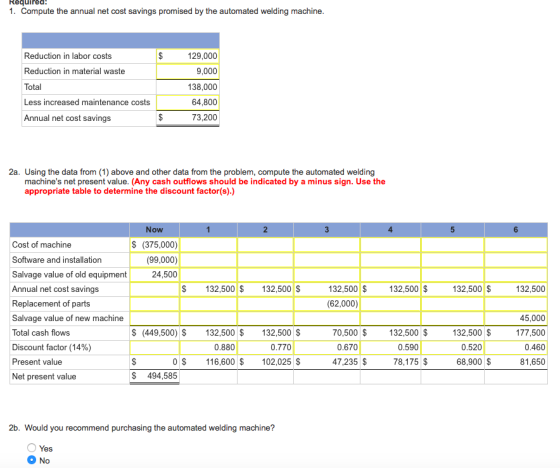Edit Salvage value of old equipment cell 24,500
Screen dimensions: 560x468
pos(154,274)
